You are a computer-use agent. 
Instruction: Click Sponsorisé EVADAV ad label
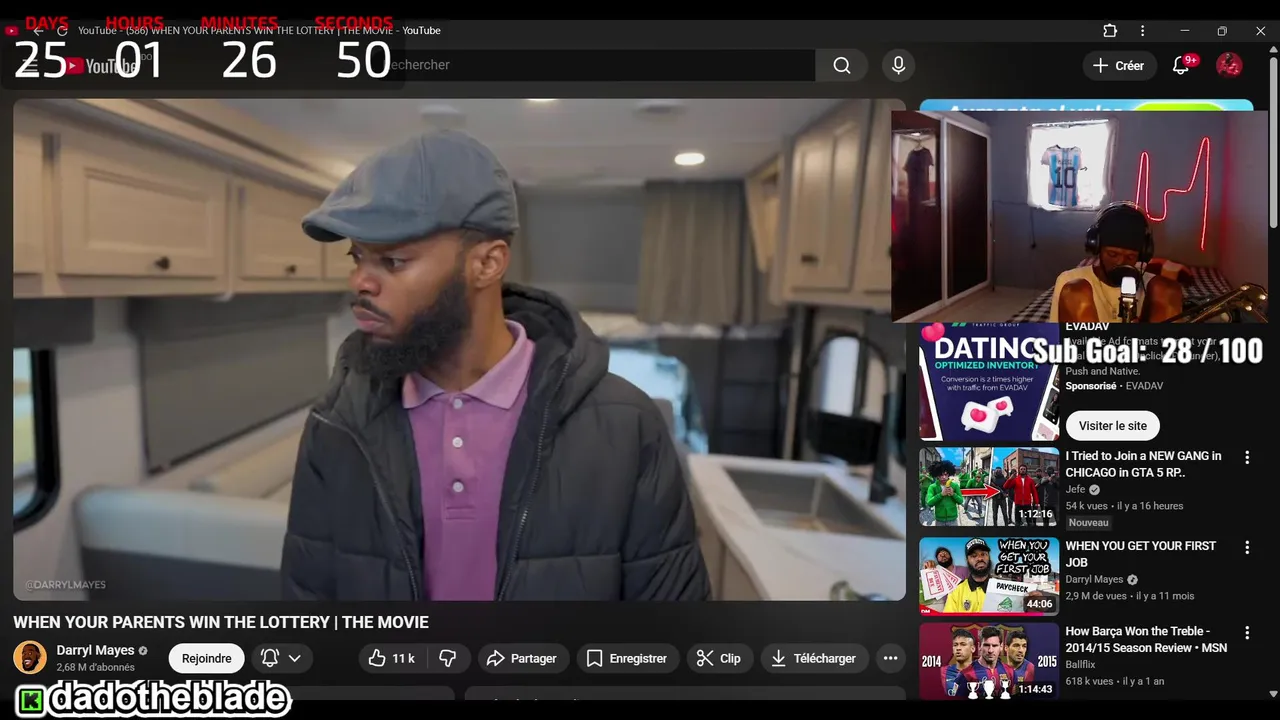coord(1115,385)
